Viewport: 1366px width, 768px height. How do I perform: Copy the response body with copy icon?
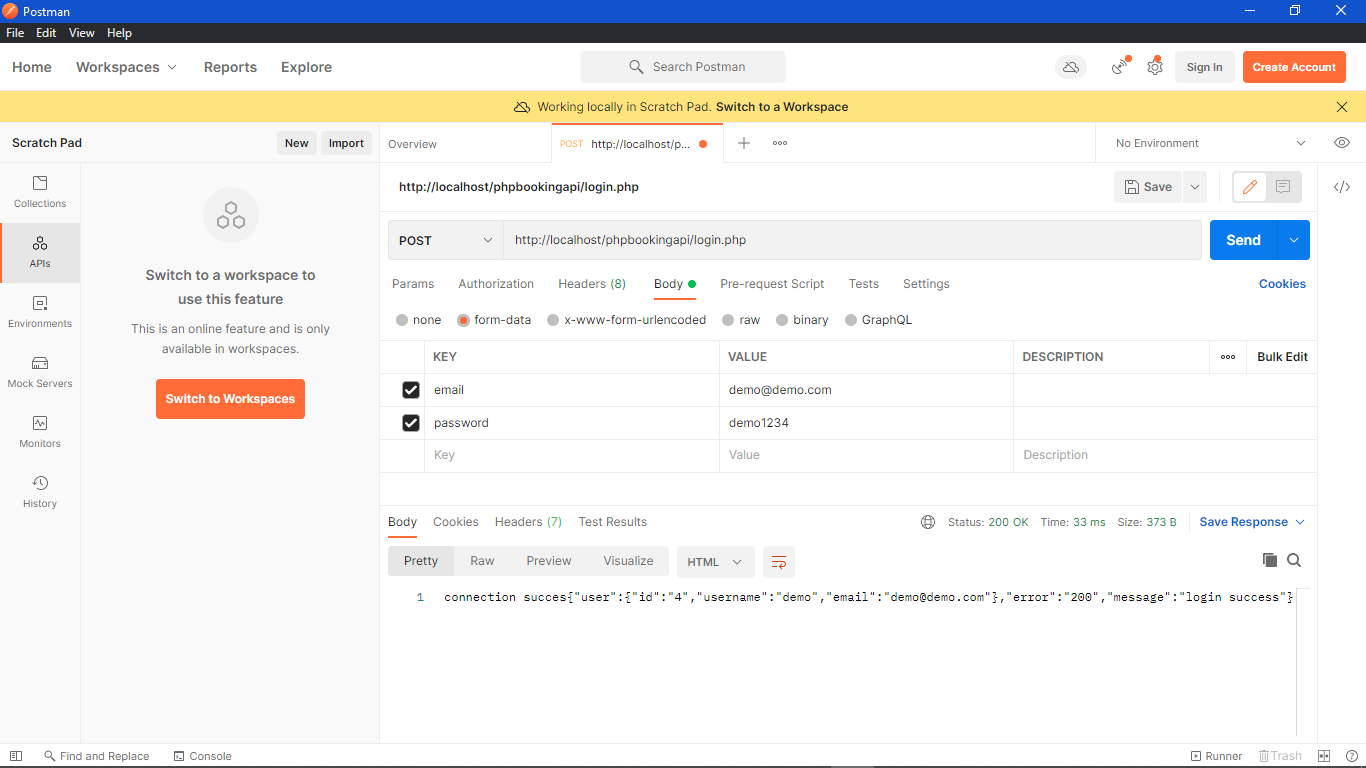click(x=1270, y=560)
